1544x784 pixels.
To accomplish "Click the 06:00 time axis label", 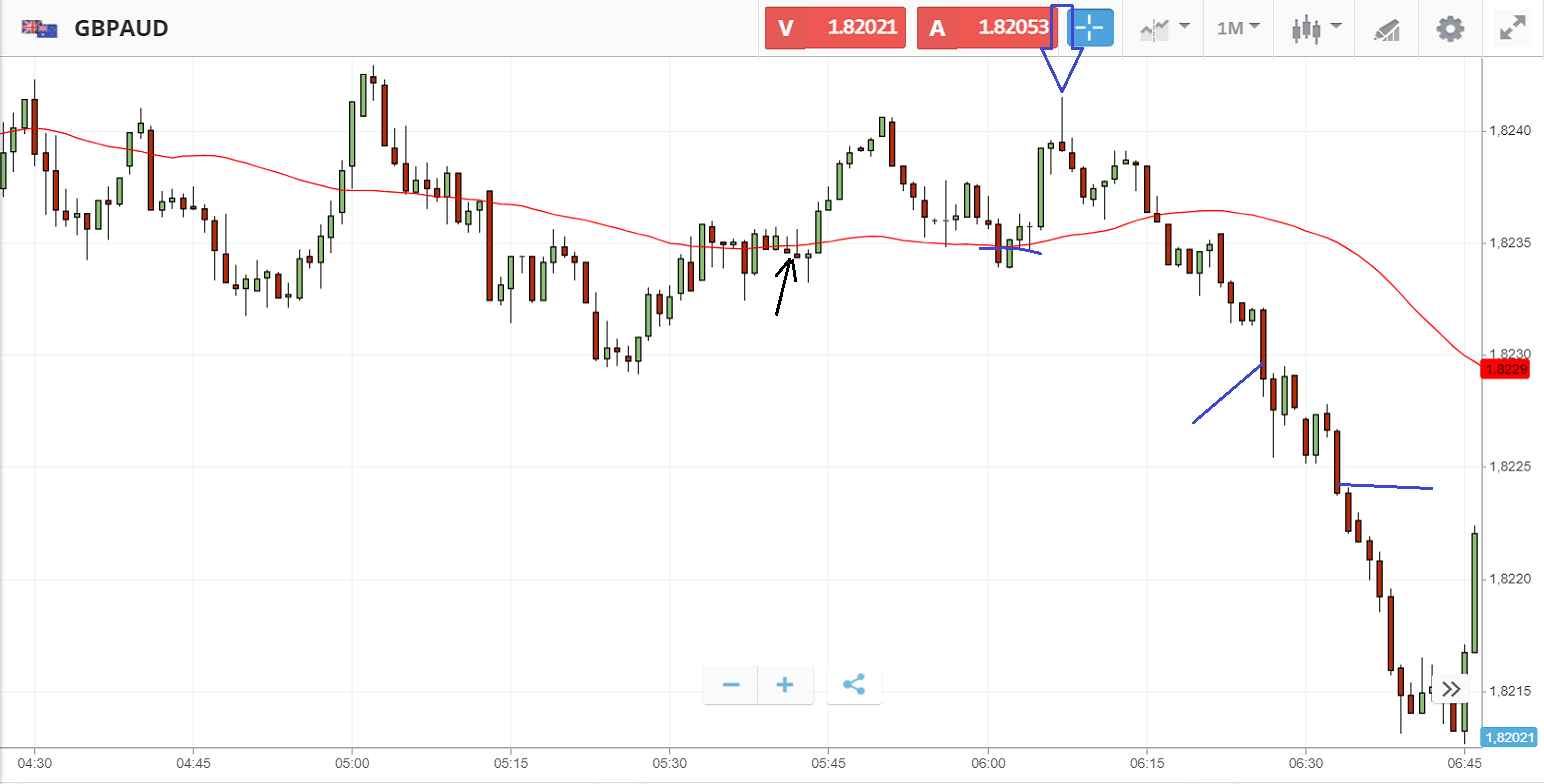I will [x=987, y=762].
